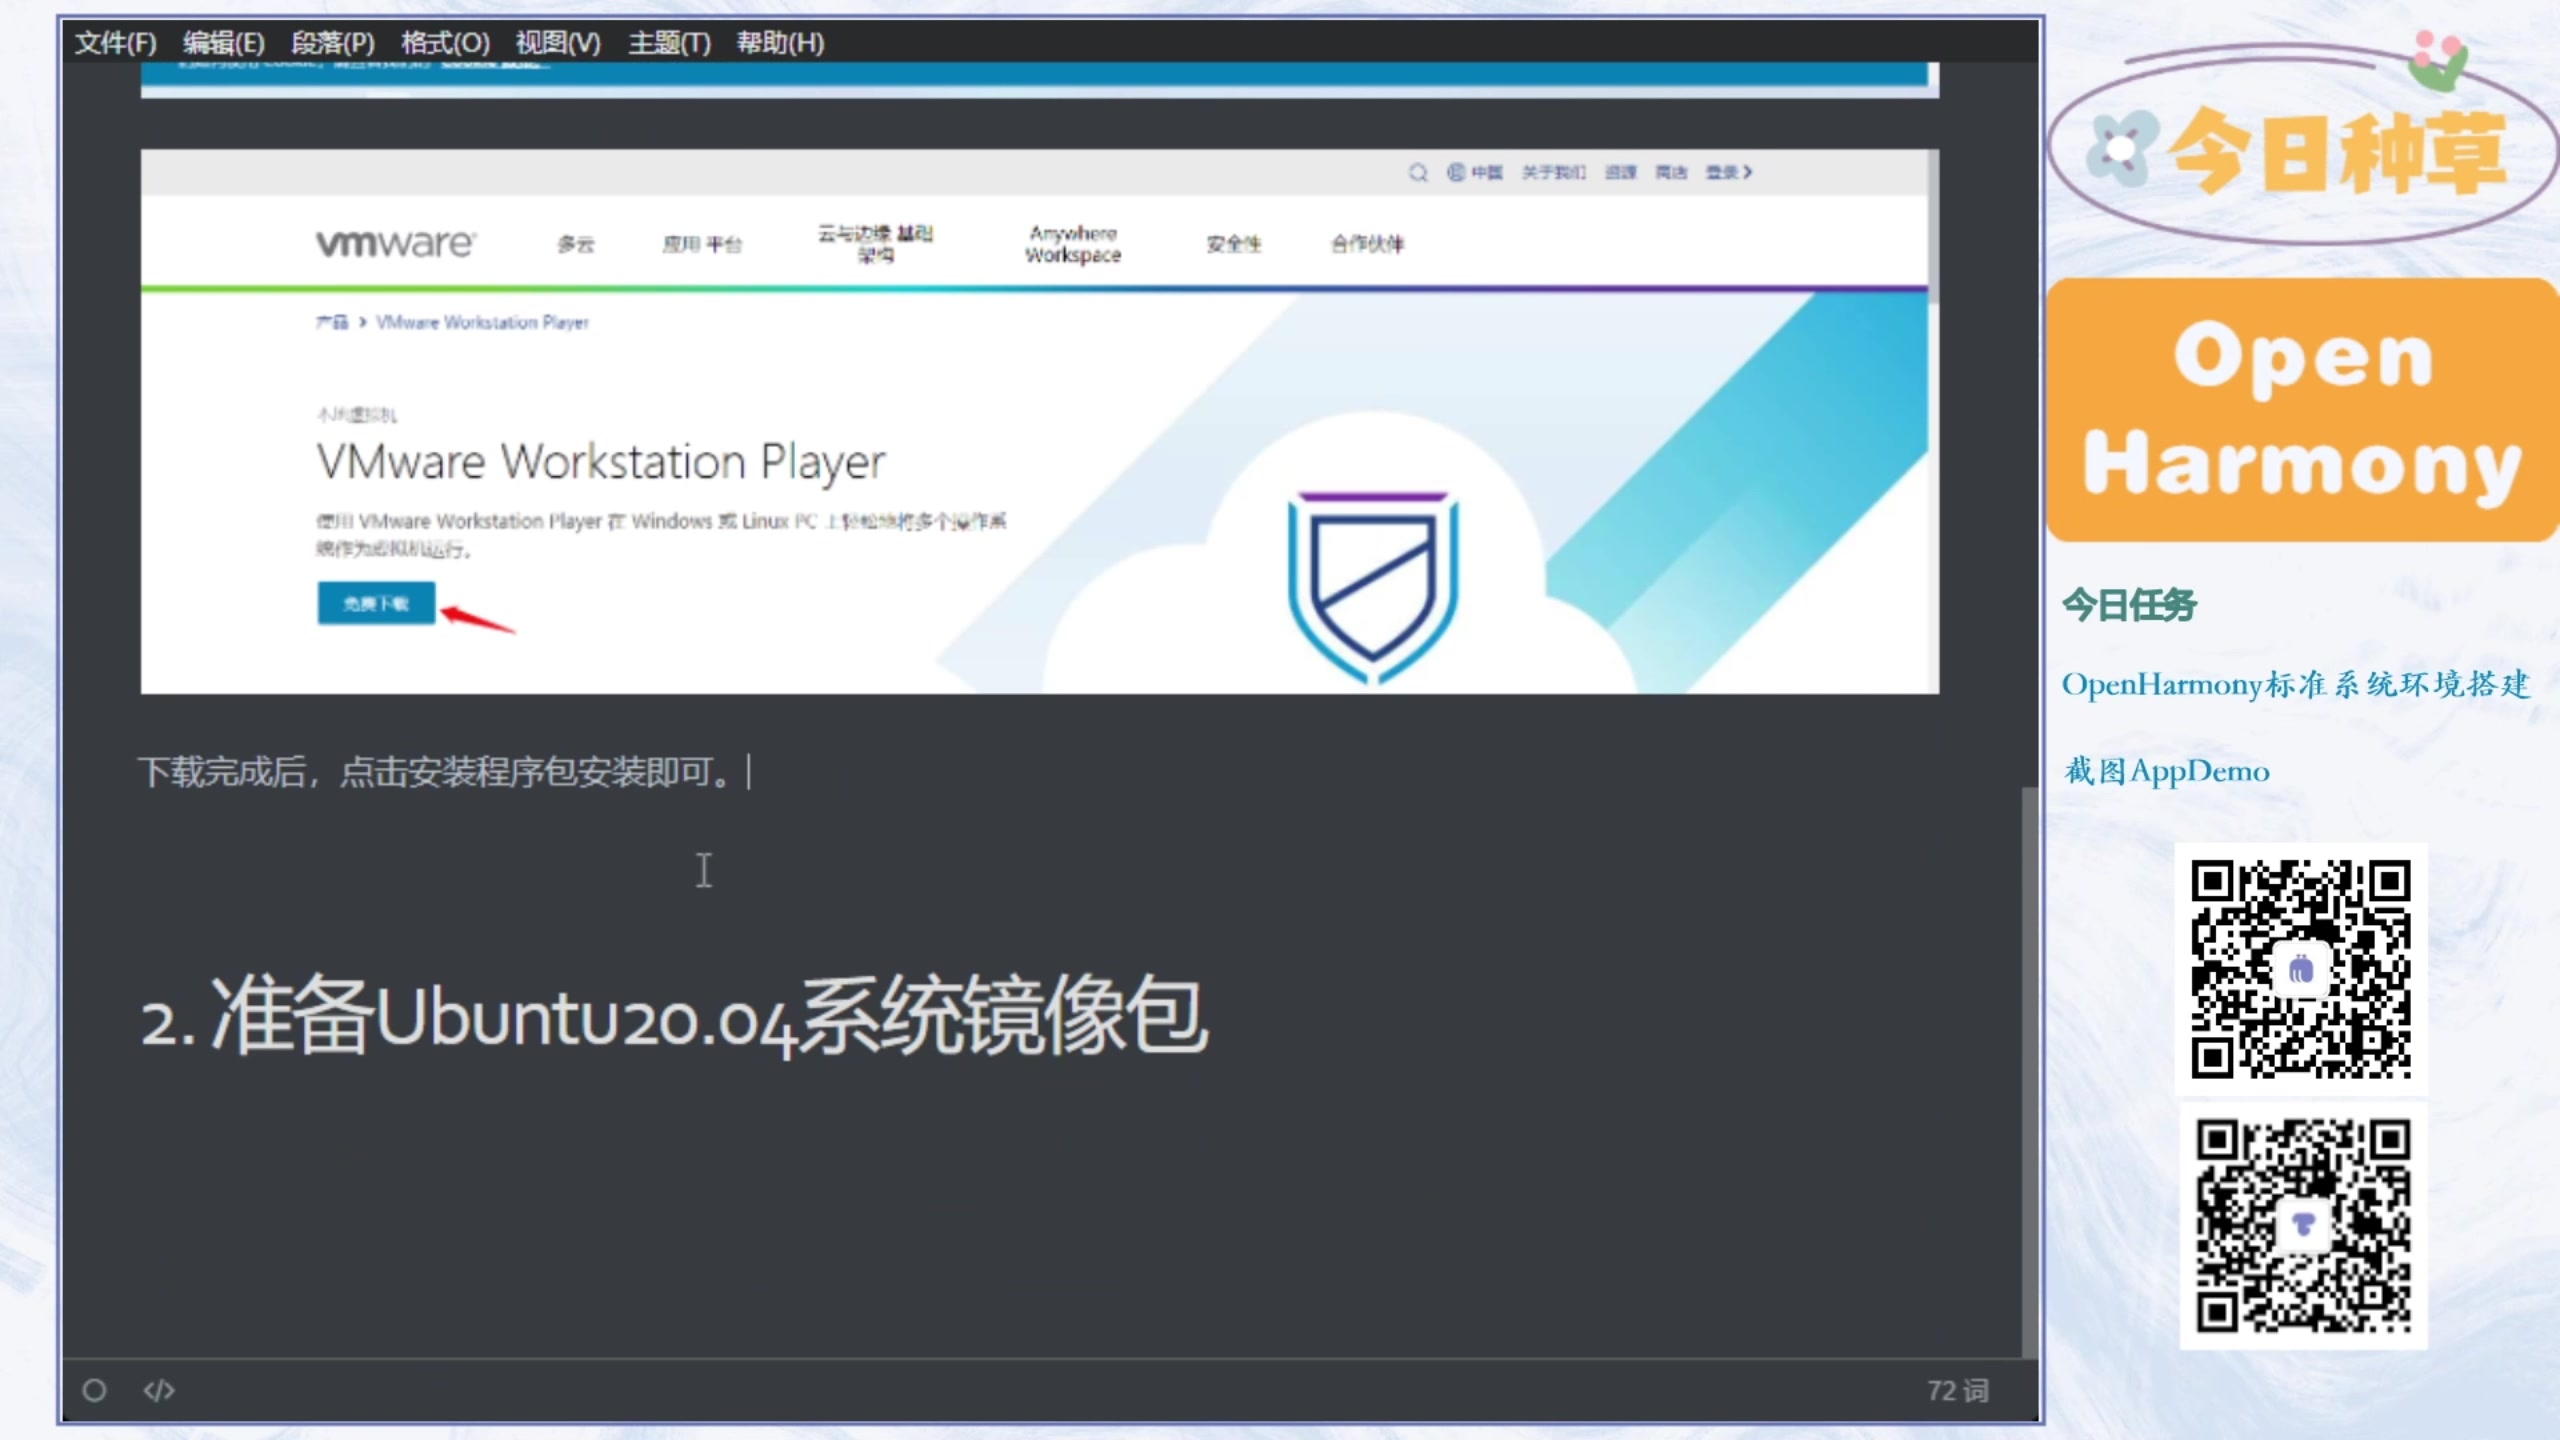This screenshot has width=2560, height=1440.
Task: Open the Anywhere Workspace dropdown
Action: [1072, 243]
